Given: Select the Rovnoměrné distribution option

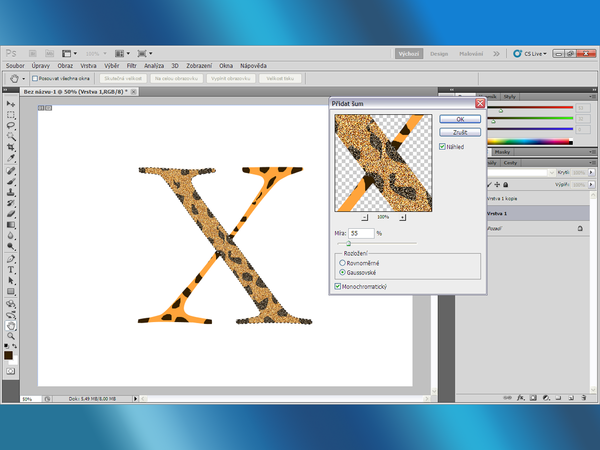Looking at the screenshot, I should [x=344, y=262].
